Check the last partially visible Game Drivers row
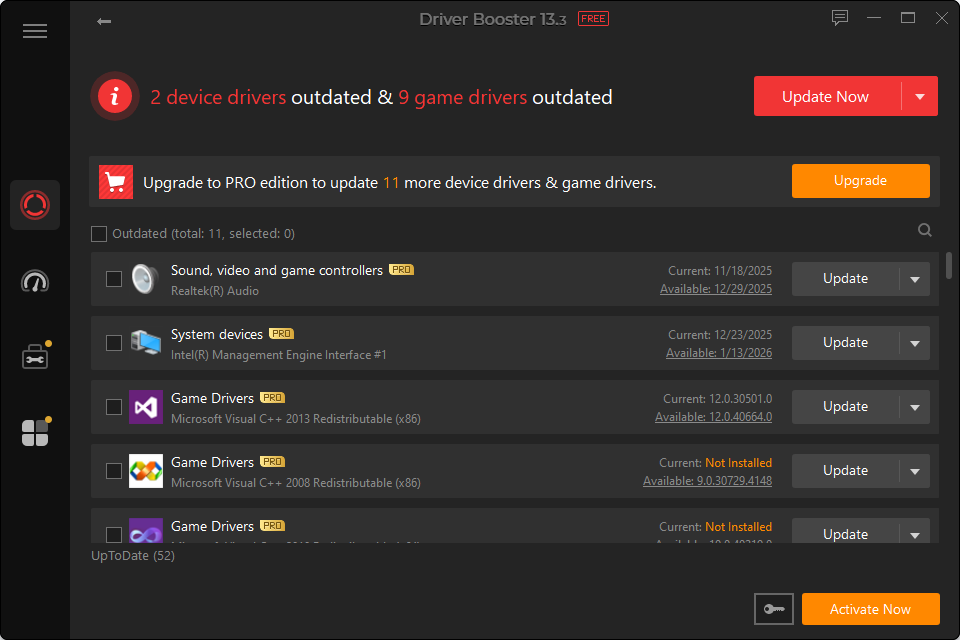This screenshot has height=640, width=960. click(x=114, y=535)
